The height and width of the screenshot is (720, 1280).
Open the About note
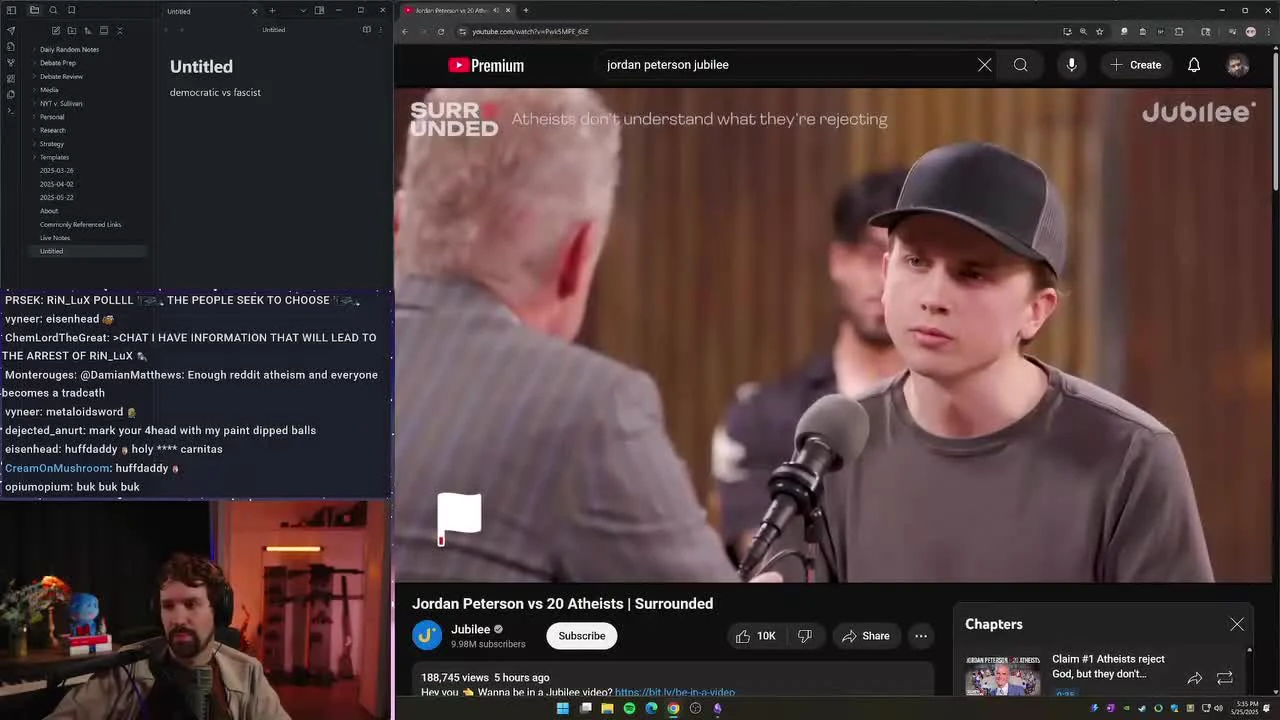pyautogui.click(x=49, y=211)
